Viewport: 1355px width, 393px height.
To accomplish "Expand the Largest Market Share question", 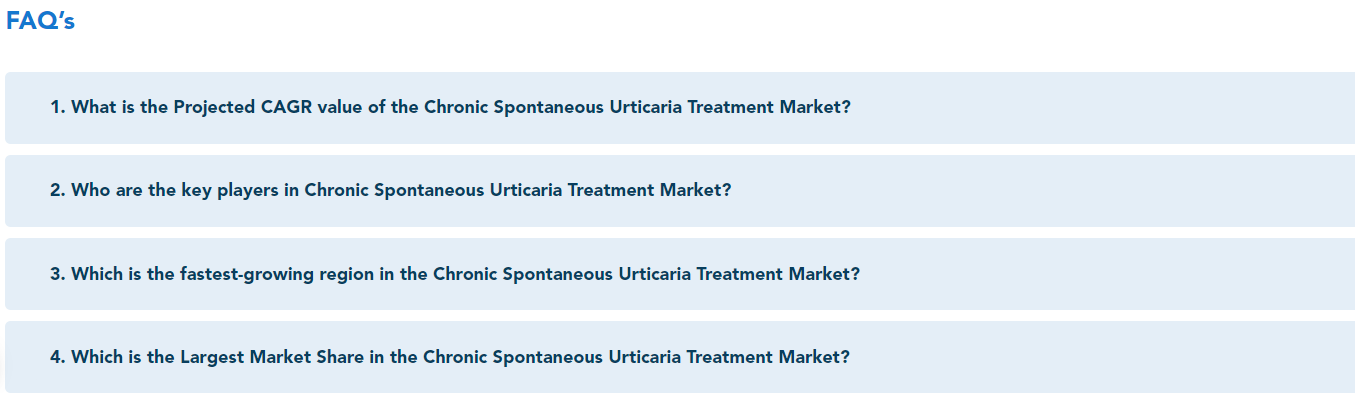I will pos(680,356).
